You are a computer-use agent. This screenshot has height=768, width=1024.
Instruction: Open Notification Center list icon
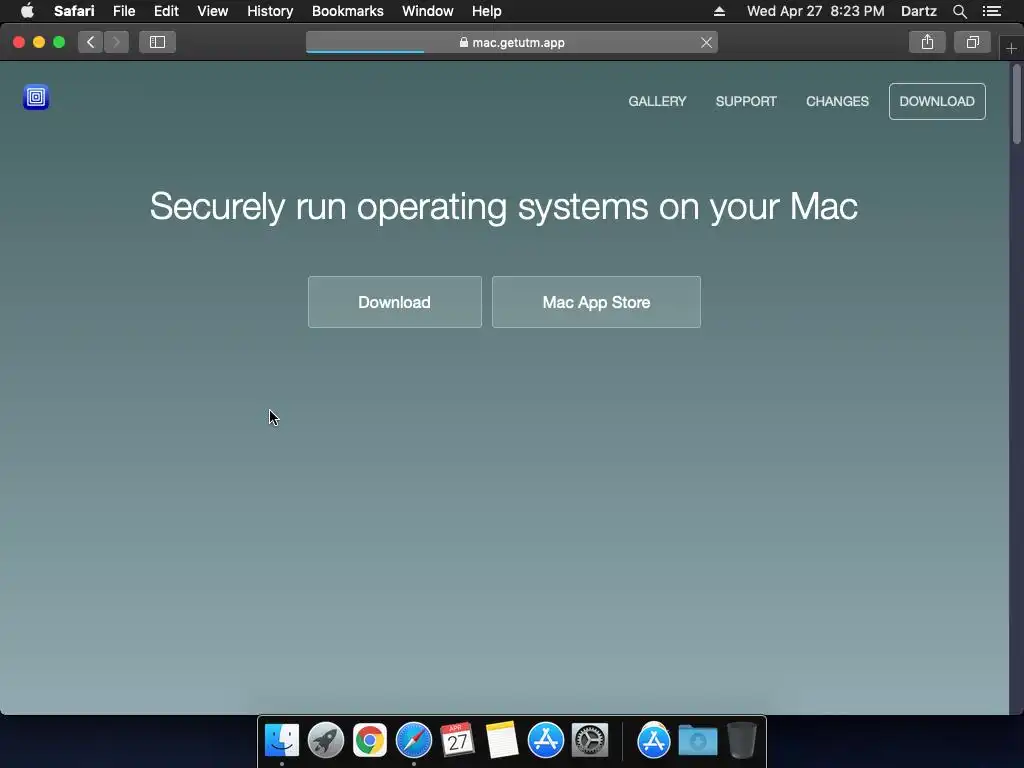[992, 11]
